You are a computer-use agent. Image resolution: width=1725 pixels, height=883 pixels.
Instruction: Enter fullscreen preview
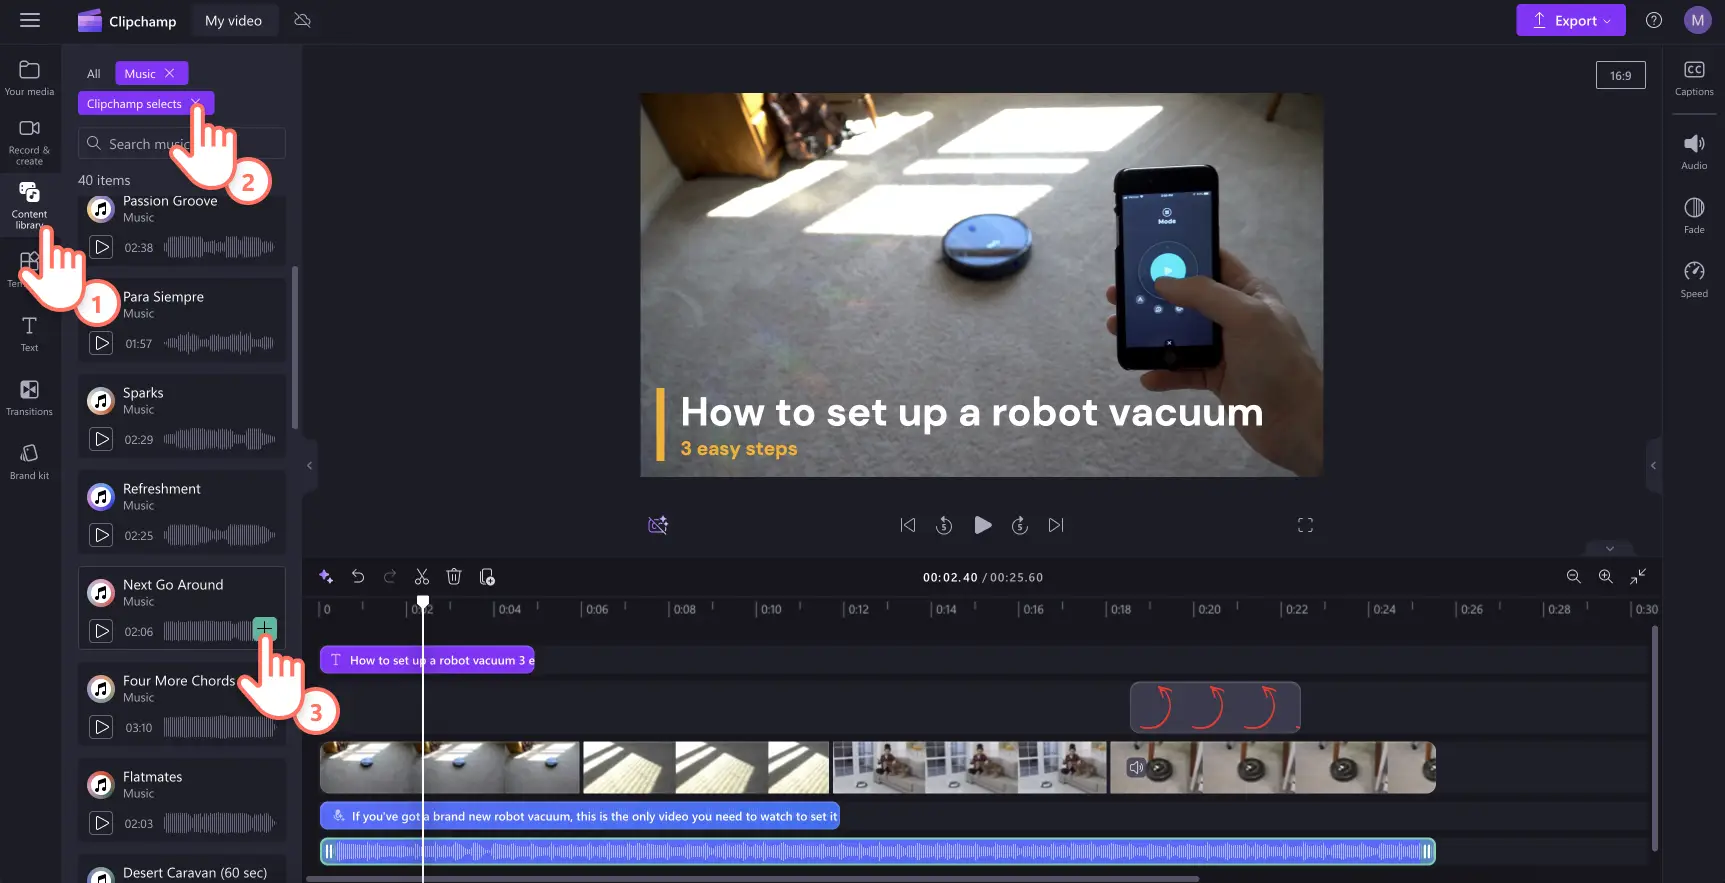tap(1305, 525)
